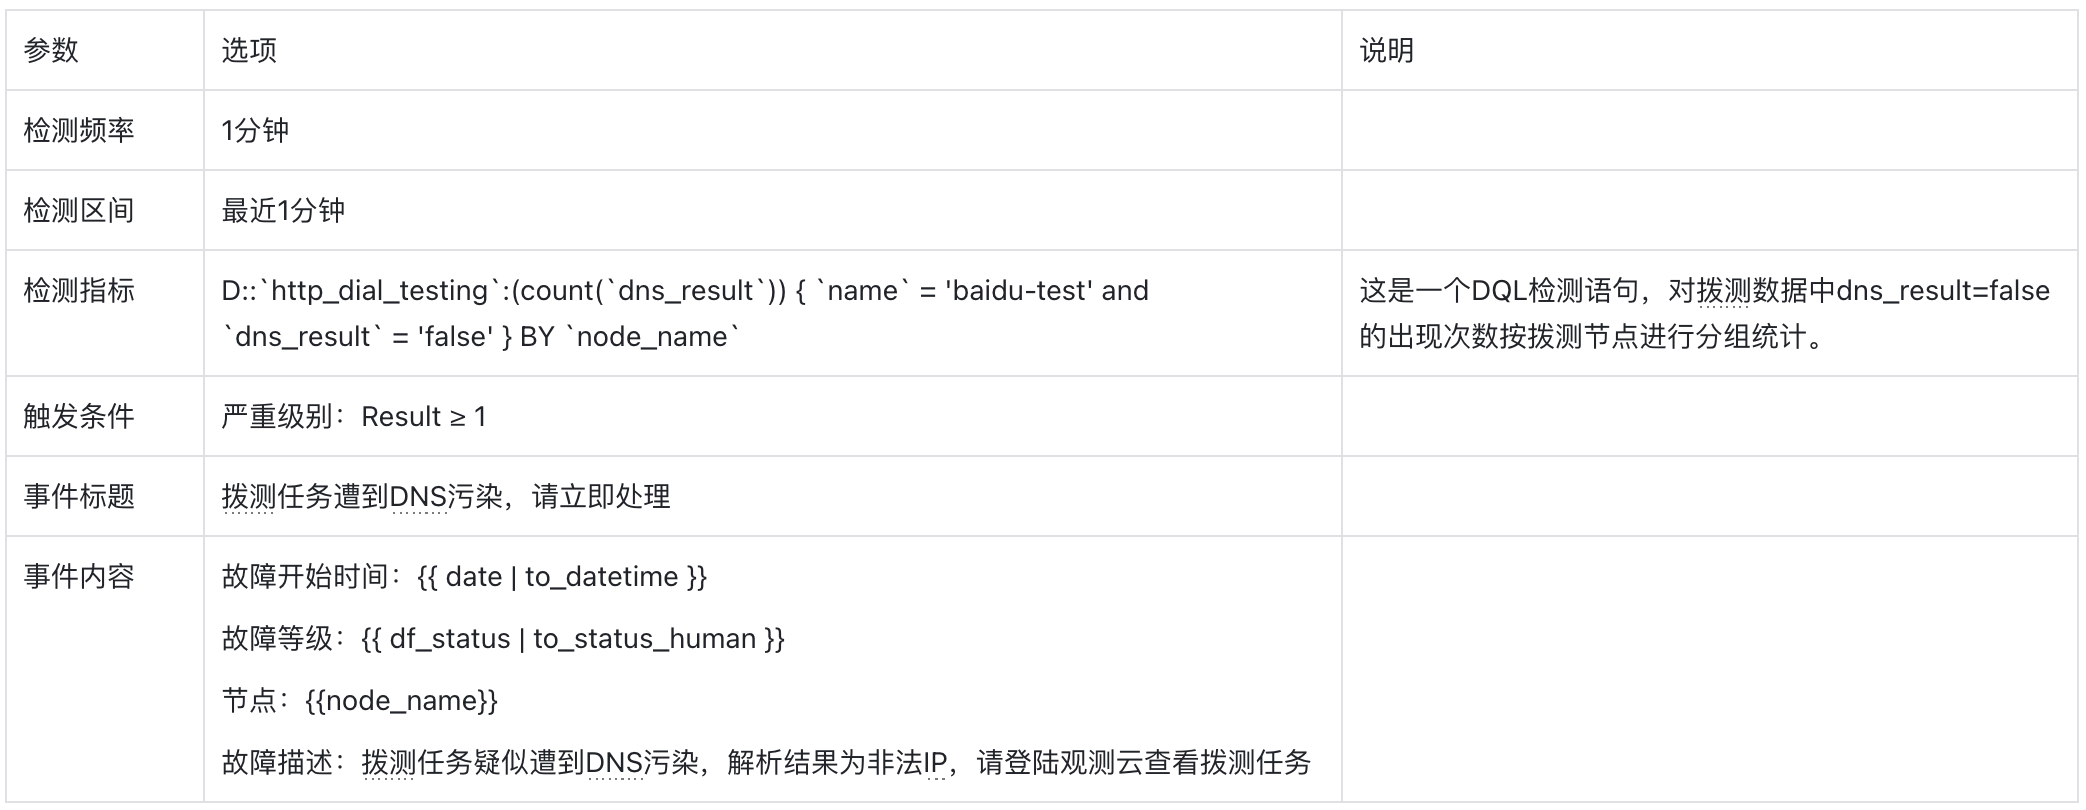Viewport: 2086px width, 810px height.
Task: Click the 故障开始时间 template line
Action: pyautogui.click(x=464, y=577)
